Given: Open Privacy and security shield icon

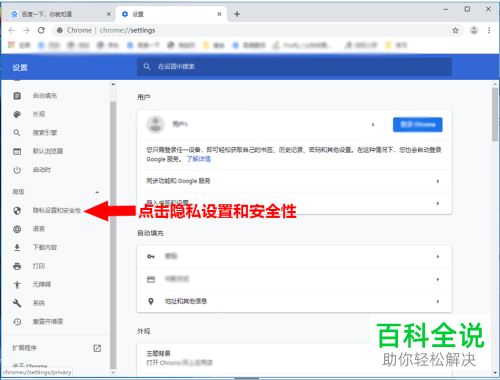Looking at the screenshot, I should (17, 210).
